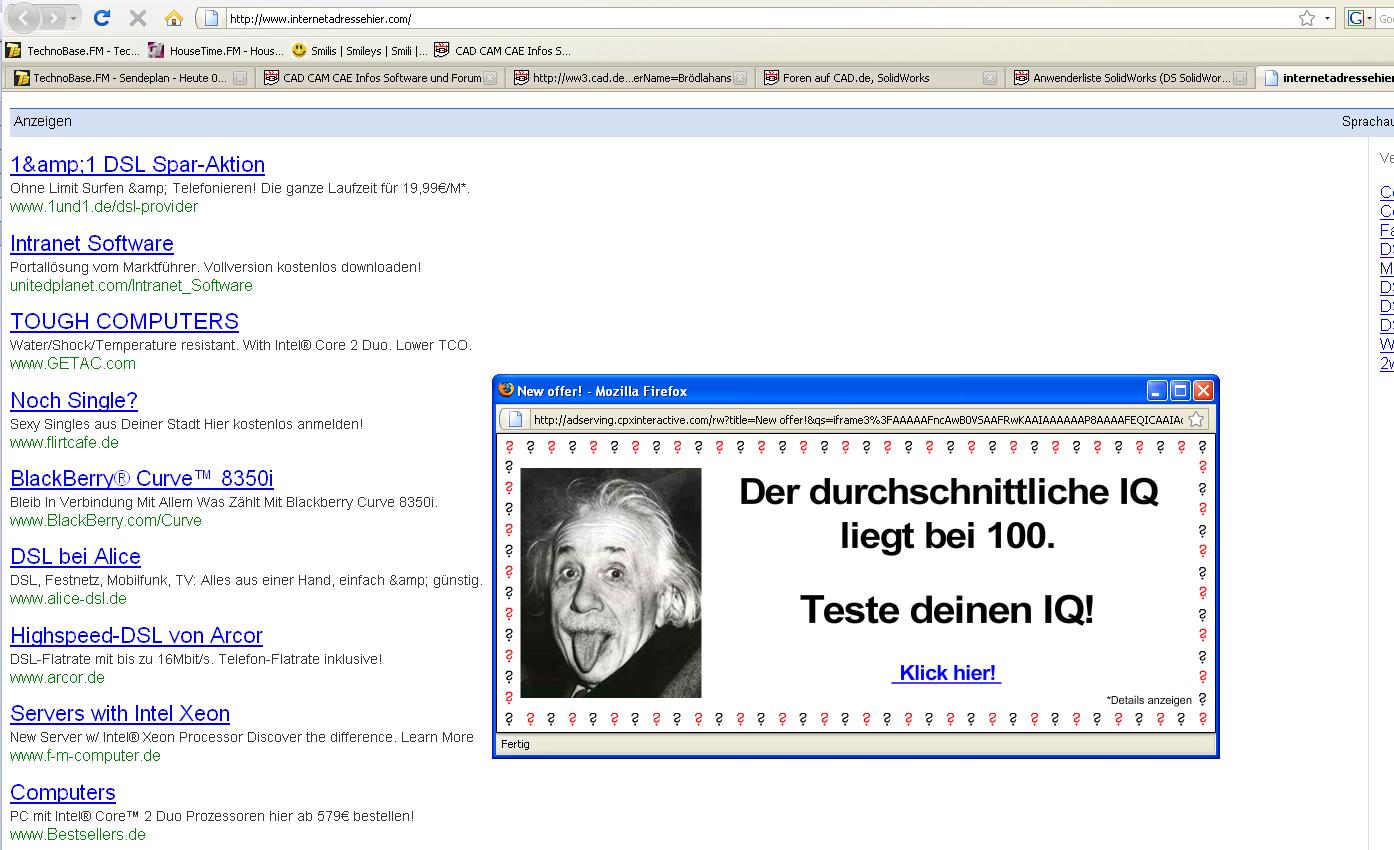Reload the page with the blue refresh icon

point(101,18)
